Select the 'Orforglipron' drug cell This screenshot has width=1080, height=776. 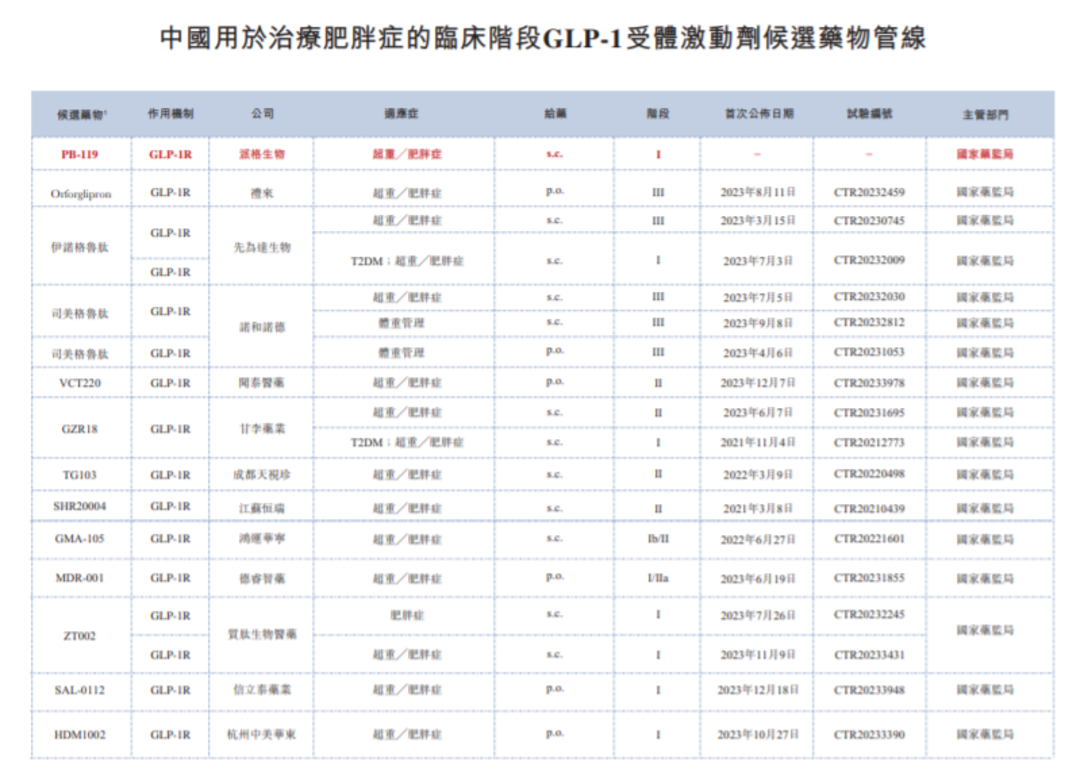81,194
